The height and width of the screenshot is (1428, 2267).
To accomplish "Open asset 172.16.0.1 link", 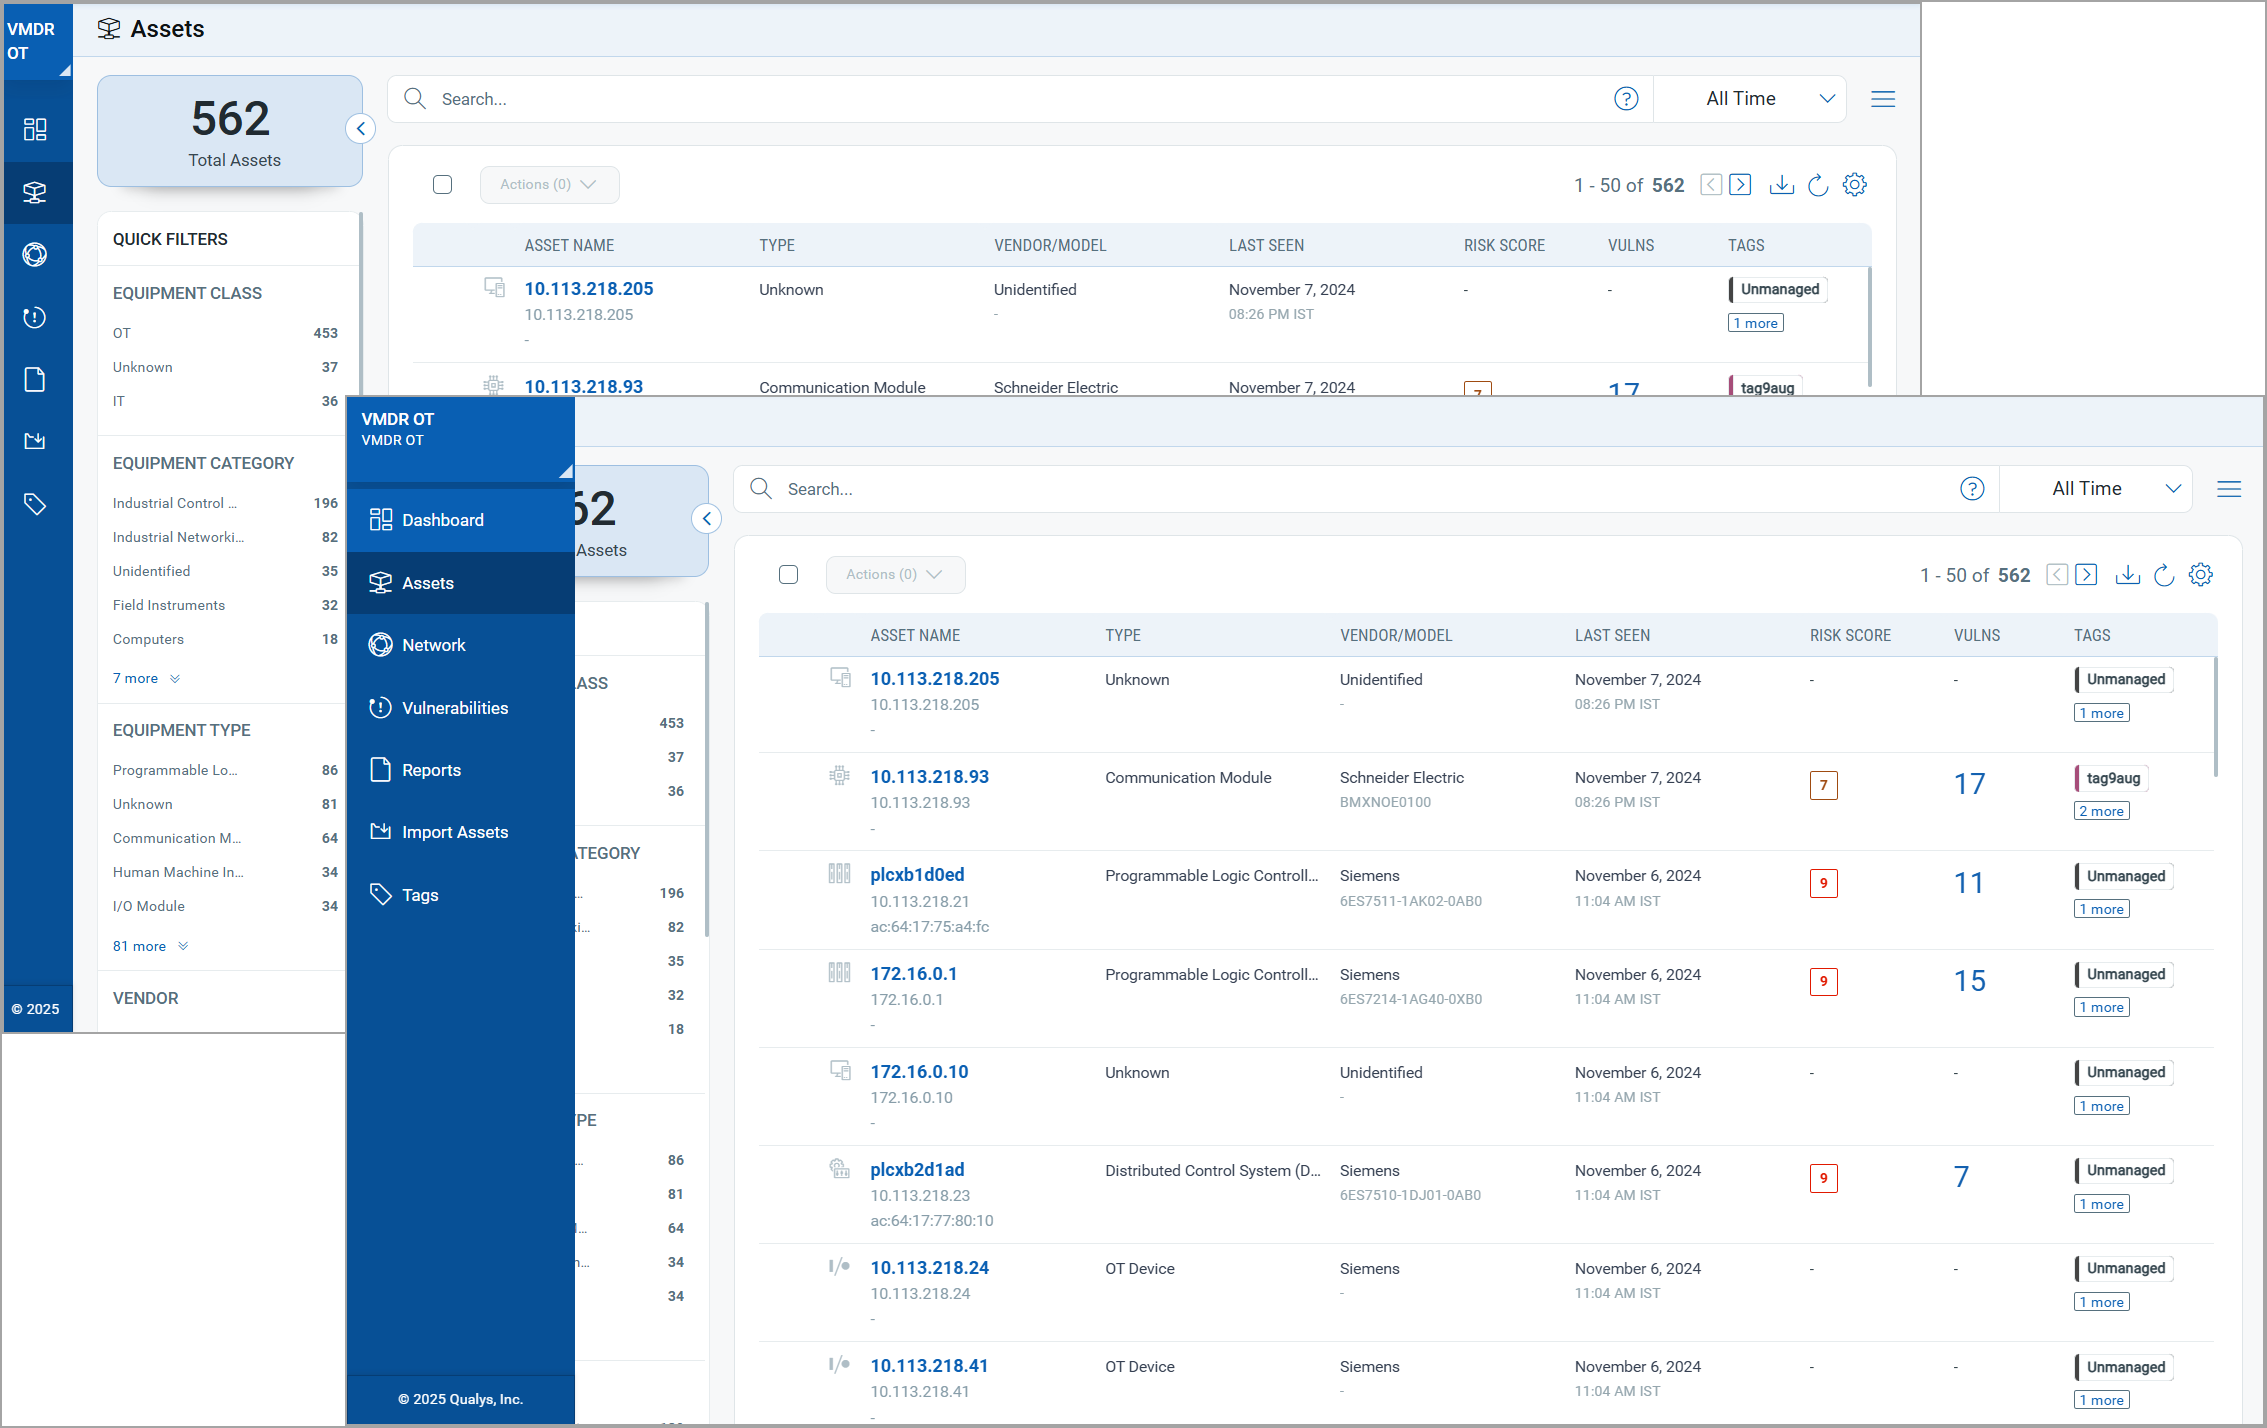I will [x=913, y=974].
